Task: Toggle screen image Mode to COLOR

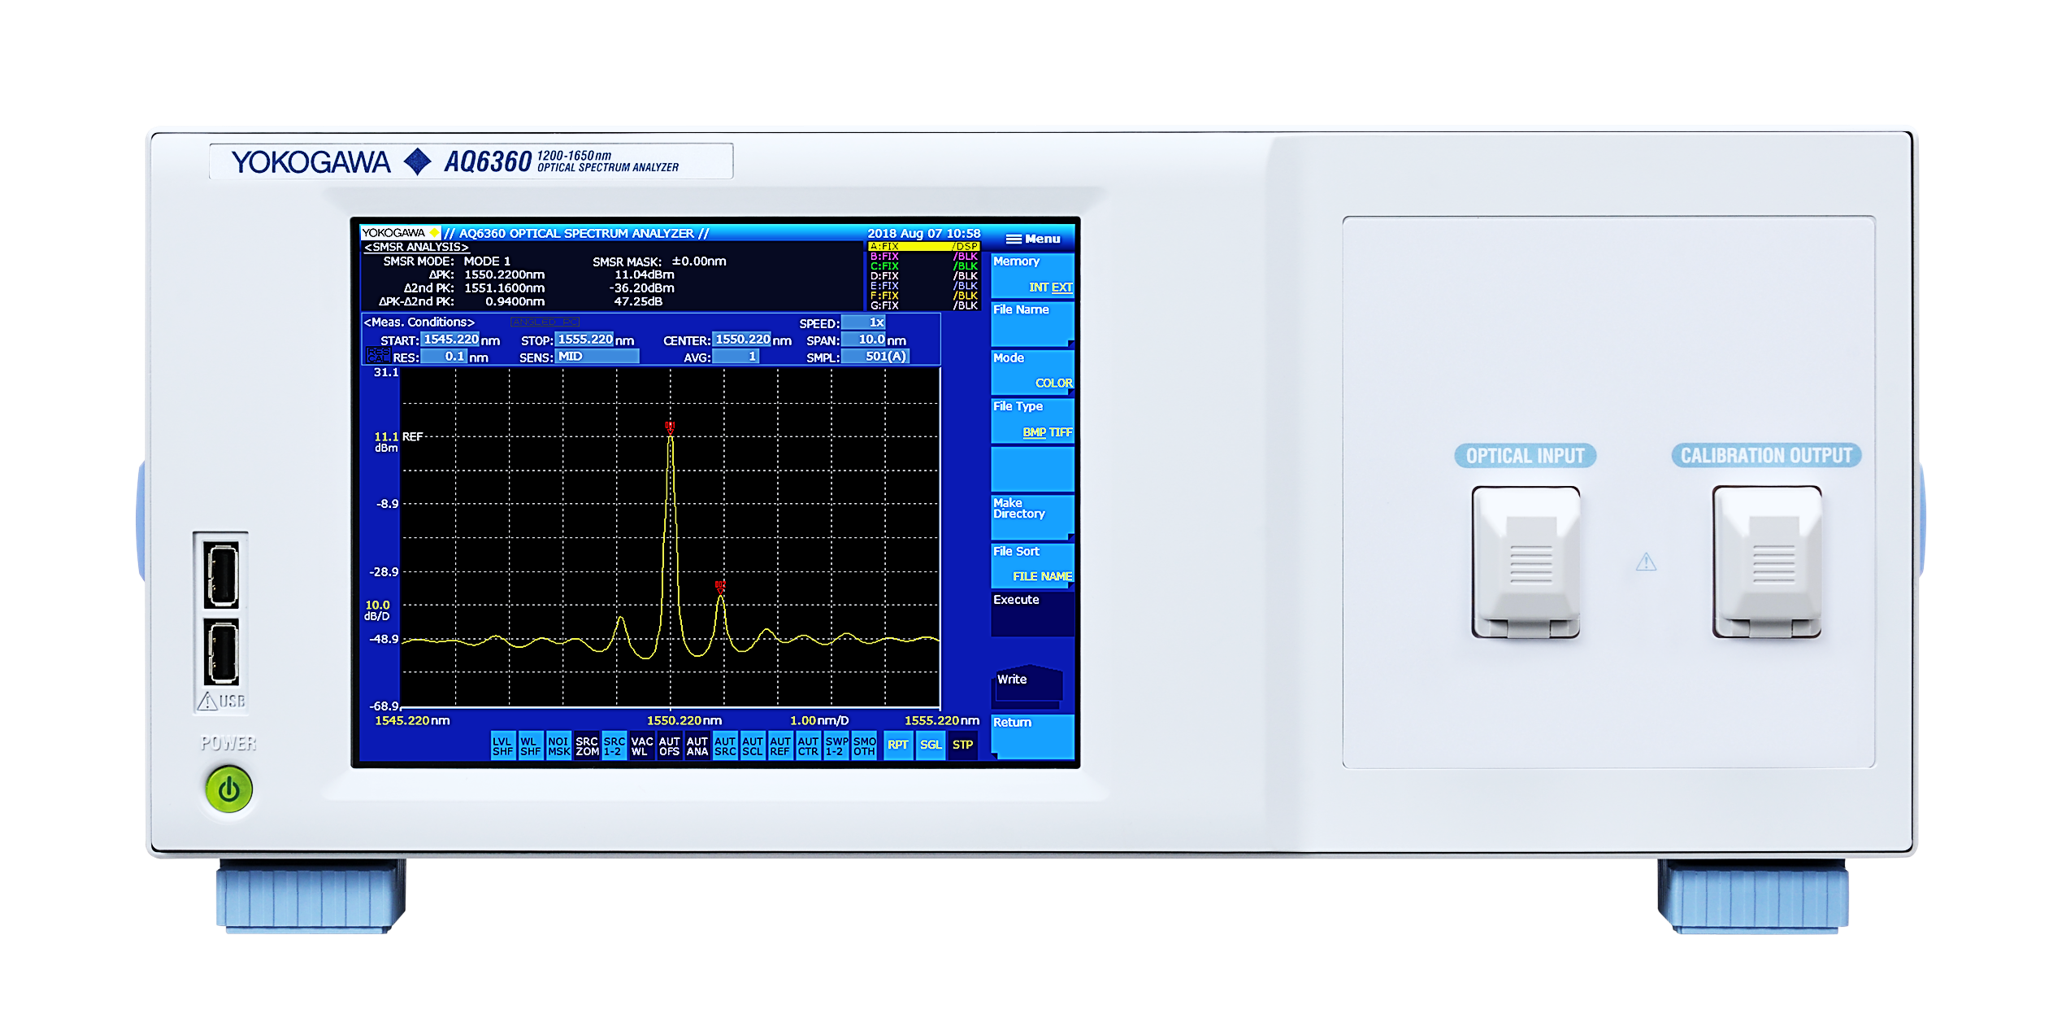Action: (1050, 382)
